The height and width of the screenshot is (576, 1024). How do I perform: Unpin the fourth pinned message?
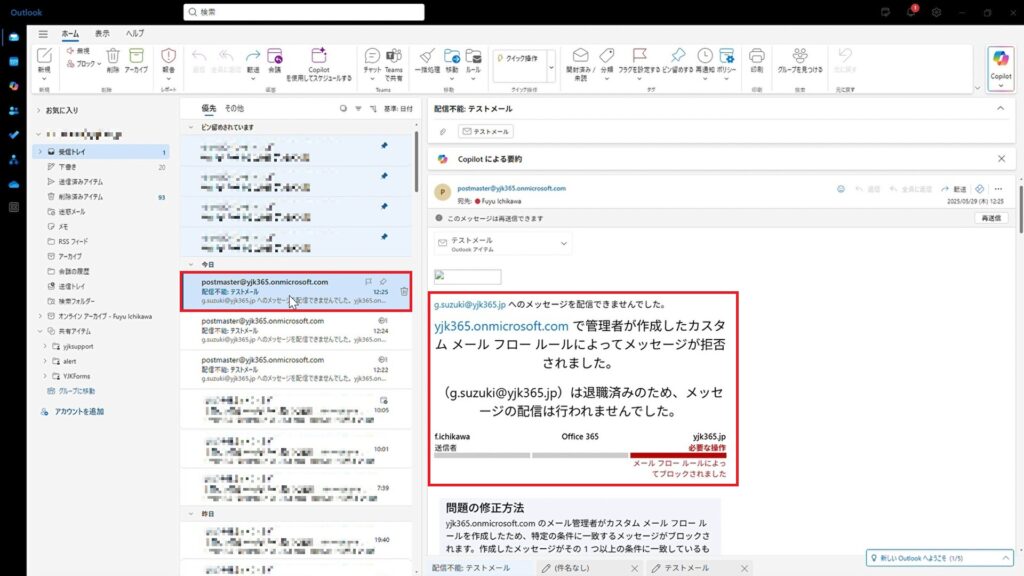click(x=384, y=236)
